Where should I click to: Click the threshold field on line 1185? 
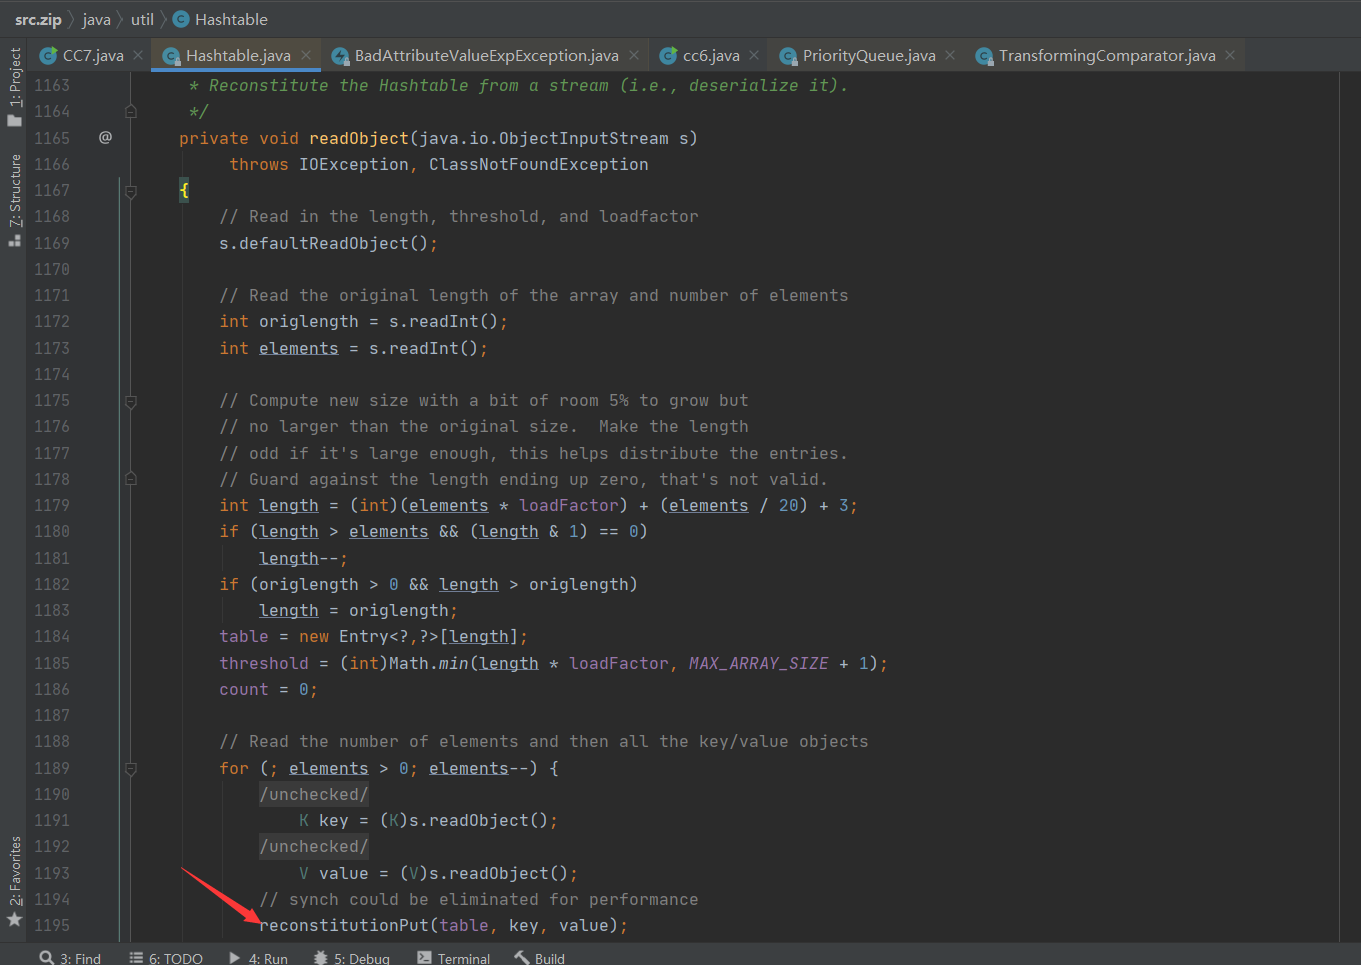point(264,663)
